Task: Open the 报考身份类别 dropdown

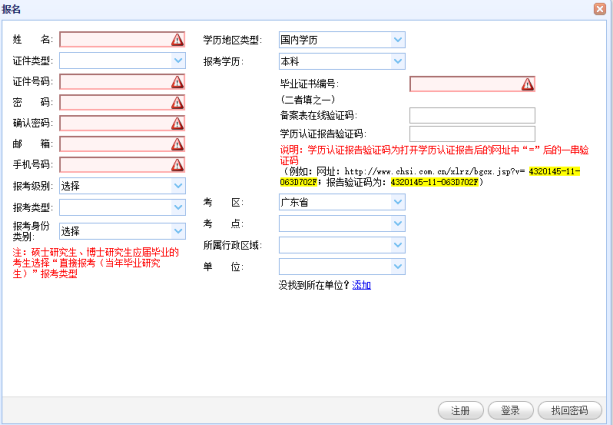Action: click(x=178, y=231)
